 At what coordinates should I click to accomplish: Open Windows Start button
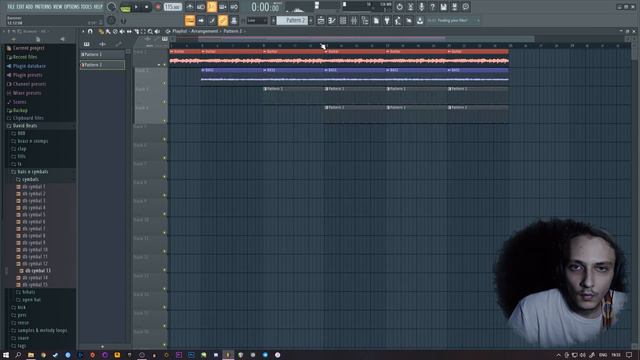tap(6, 355)
